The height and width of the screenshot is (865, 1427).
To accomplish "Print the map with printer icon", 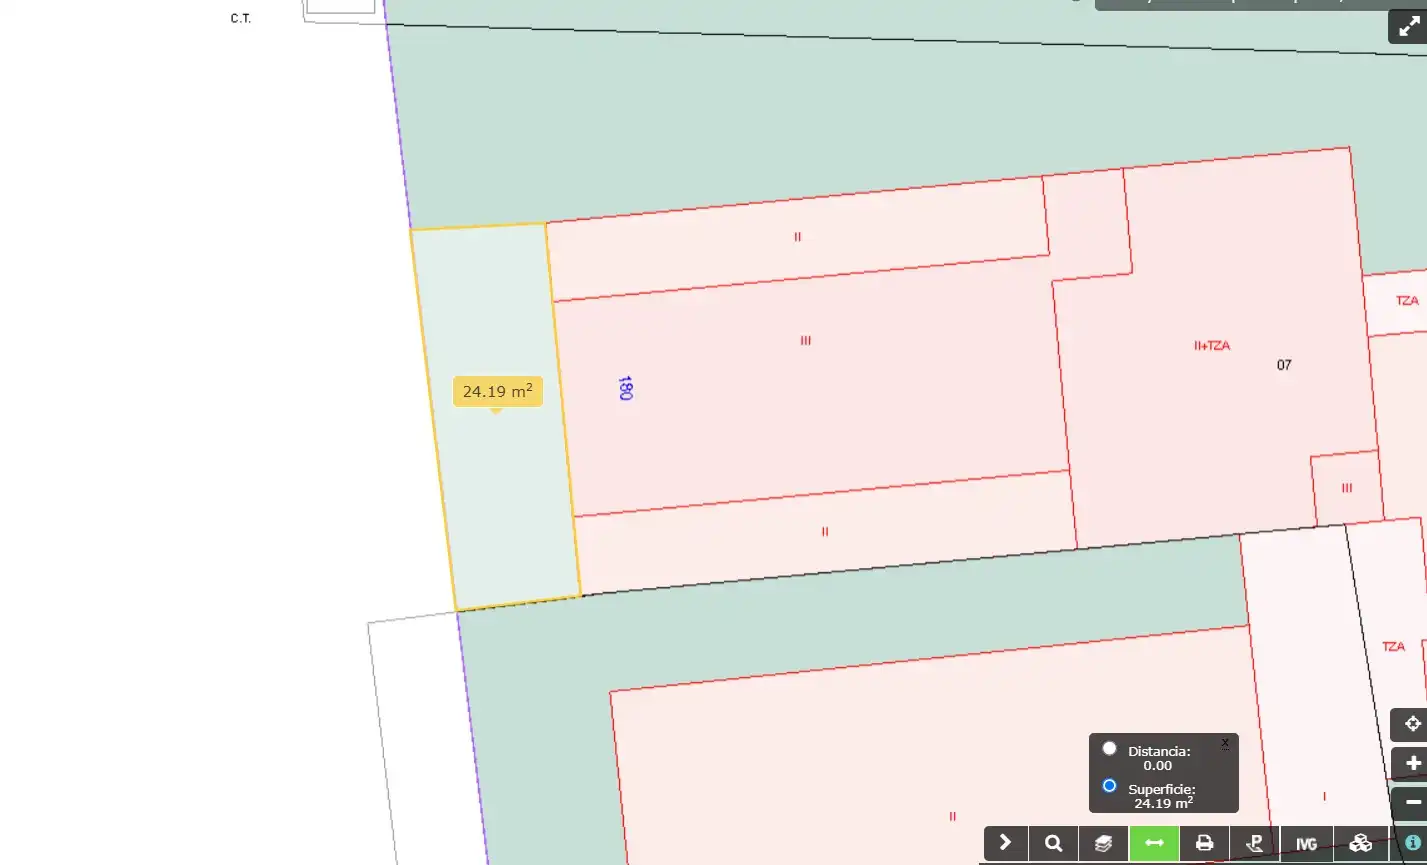I will (1205, 843).
